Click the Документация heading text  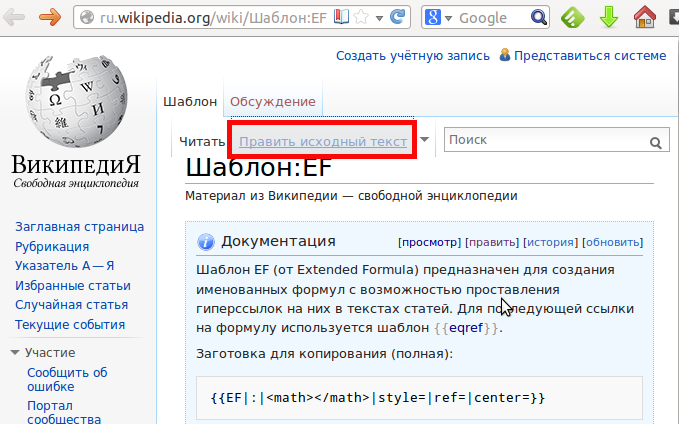pyautogui.click(x=278, y=241)
